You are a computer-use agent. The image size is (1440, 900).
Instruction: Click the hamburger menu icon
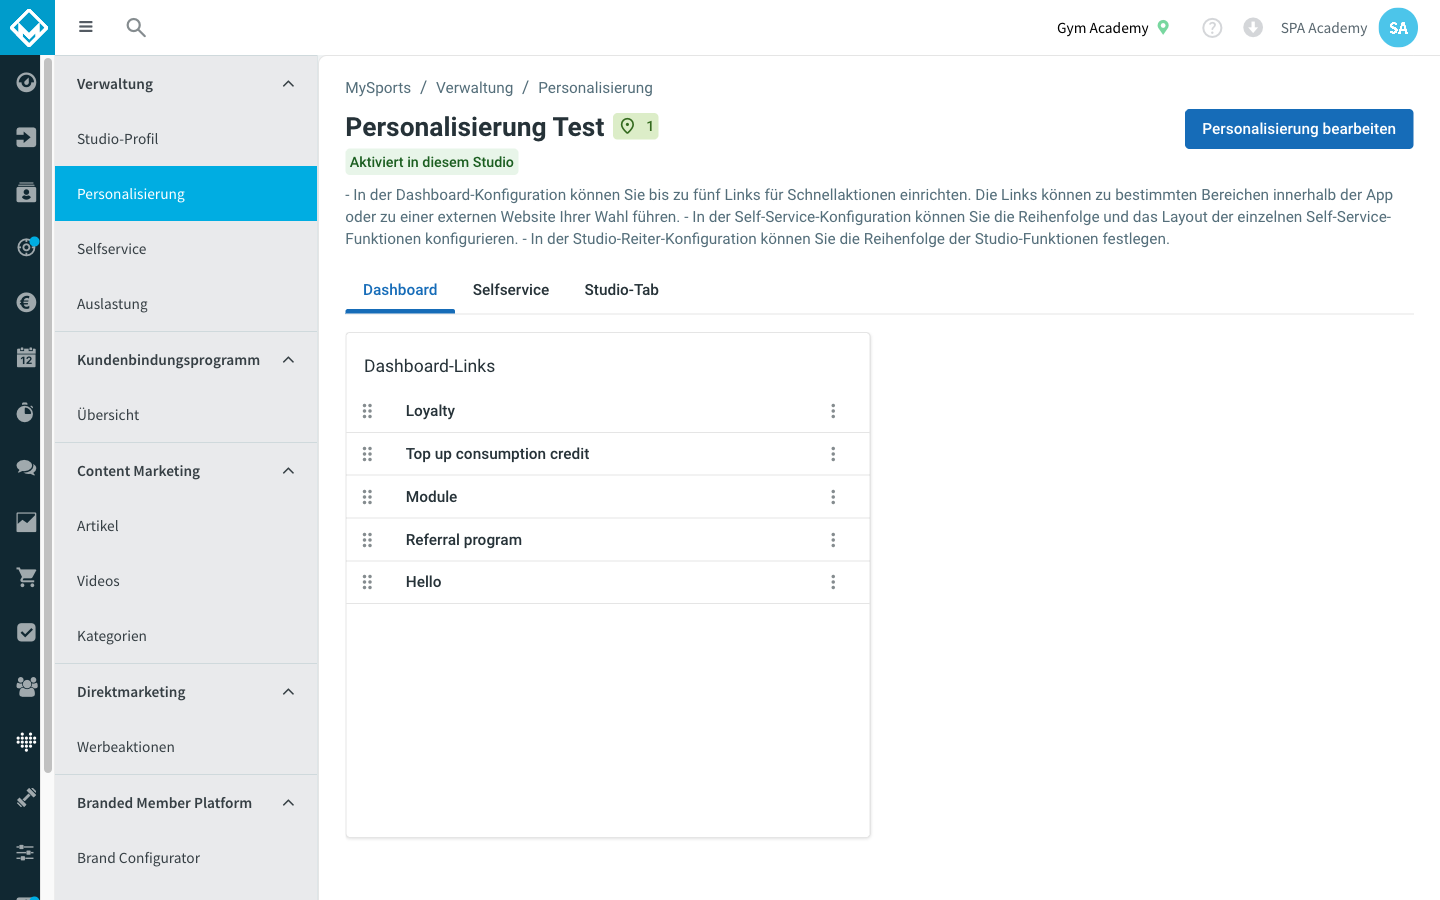point(86,27)
